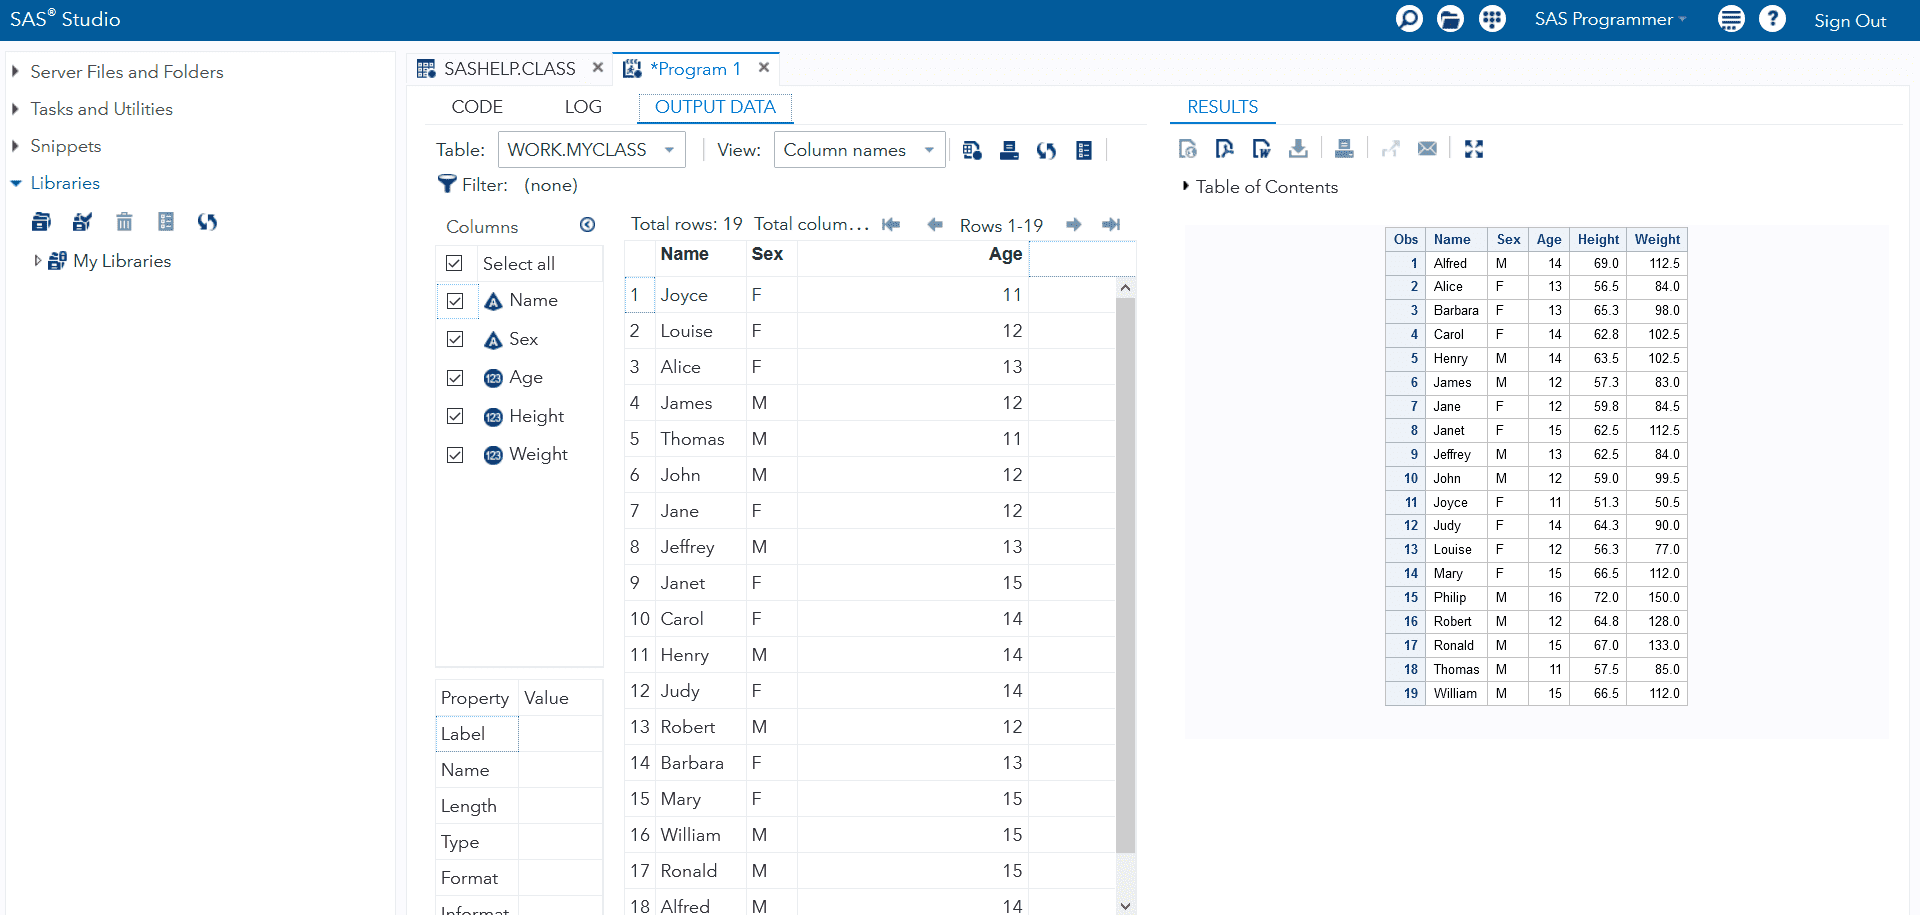1920x915 pixels.
Task: Expand the Server Files and Folders section
Action: pos(15,72)
